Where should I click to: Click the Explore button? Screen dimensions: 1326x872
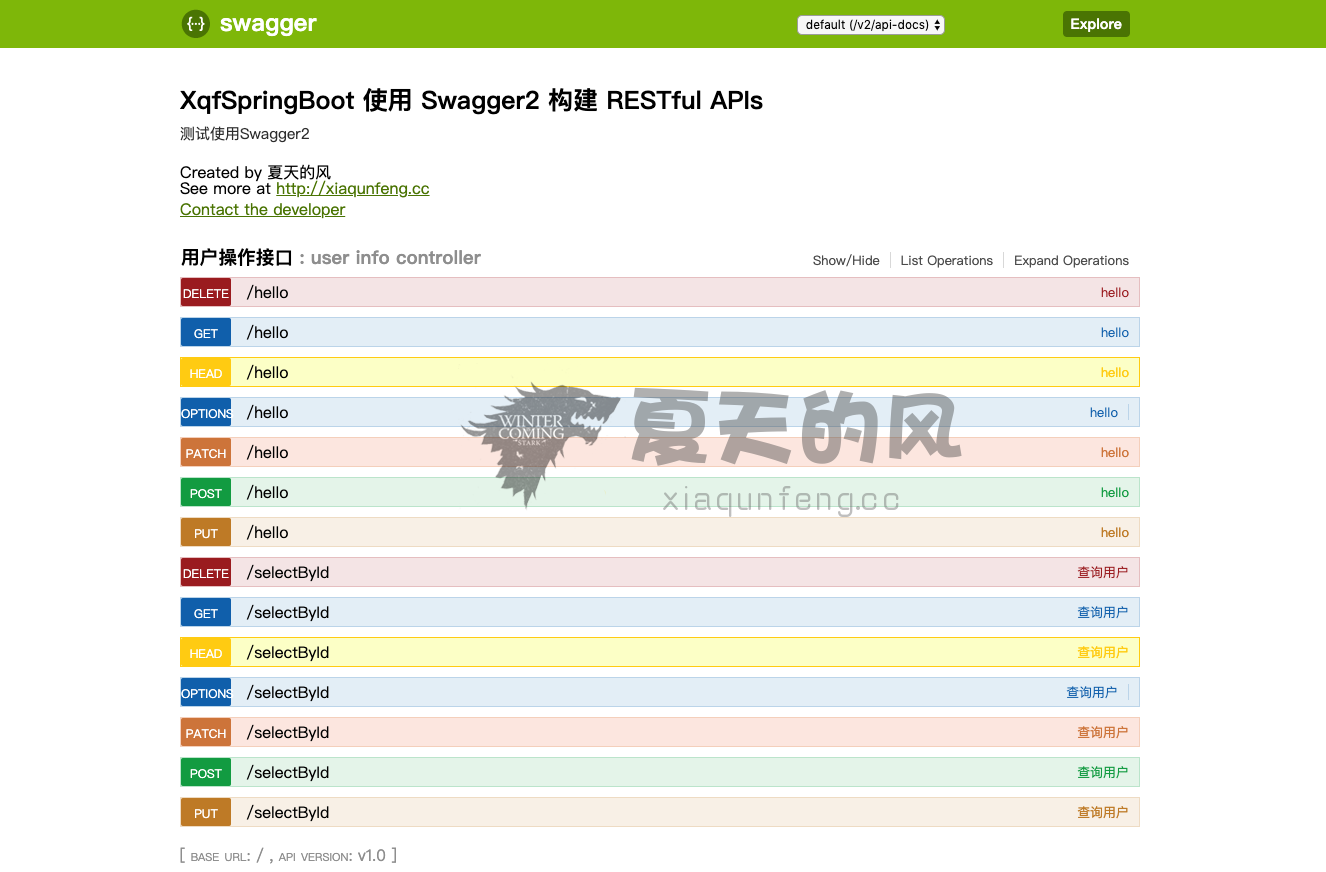tap(1096, 24)
